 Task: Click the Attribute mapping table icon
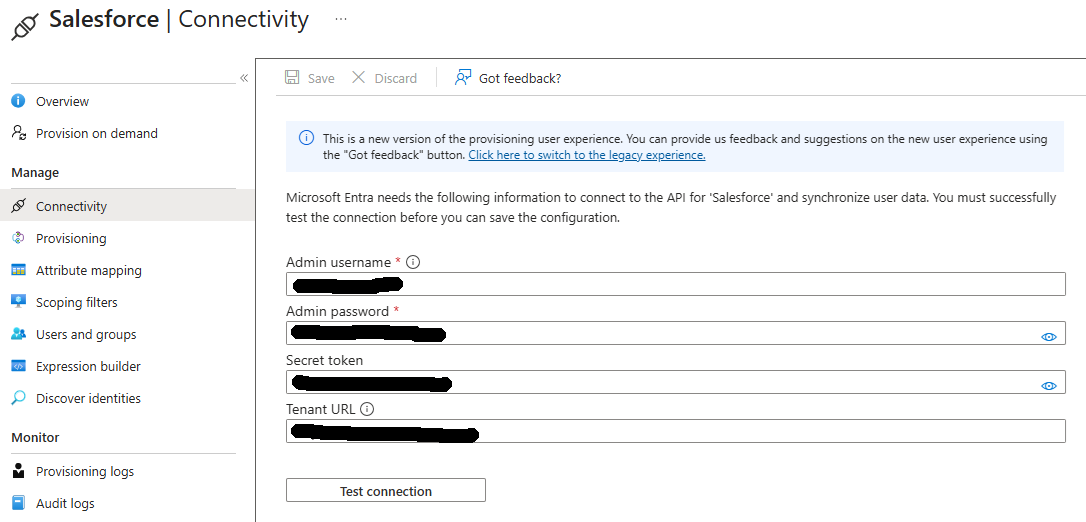(x=18, y=270)
